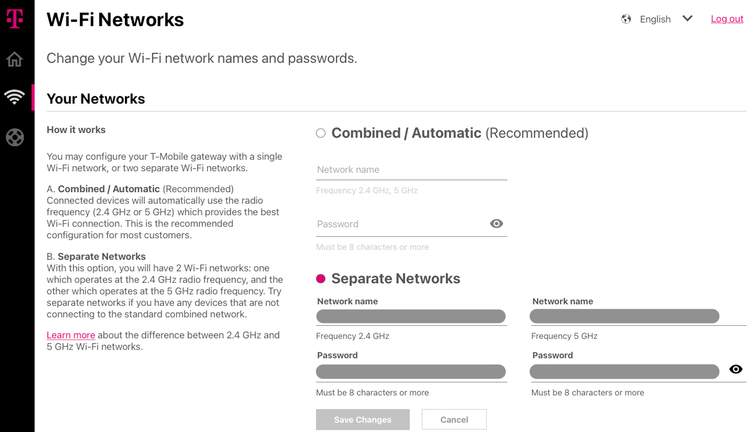750x432 pixels.
Task: Select the Wi-Fi networks sidebar icon
Action: coord(14,97)
